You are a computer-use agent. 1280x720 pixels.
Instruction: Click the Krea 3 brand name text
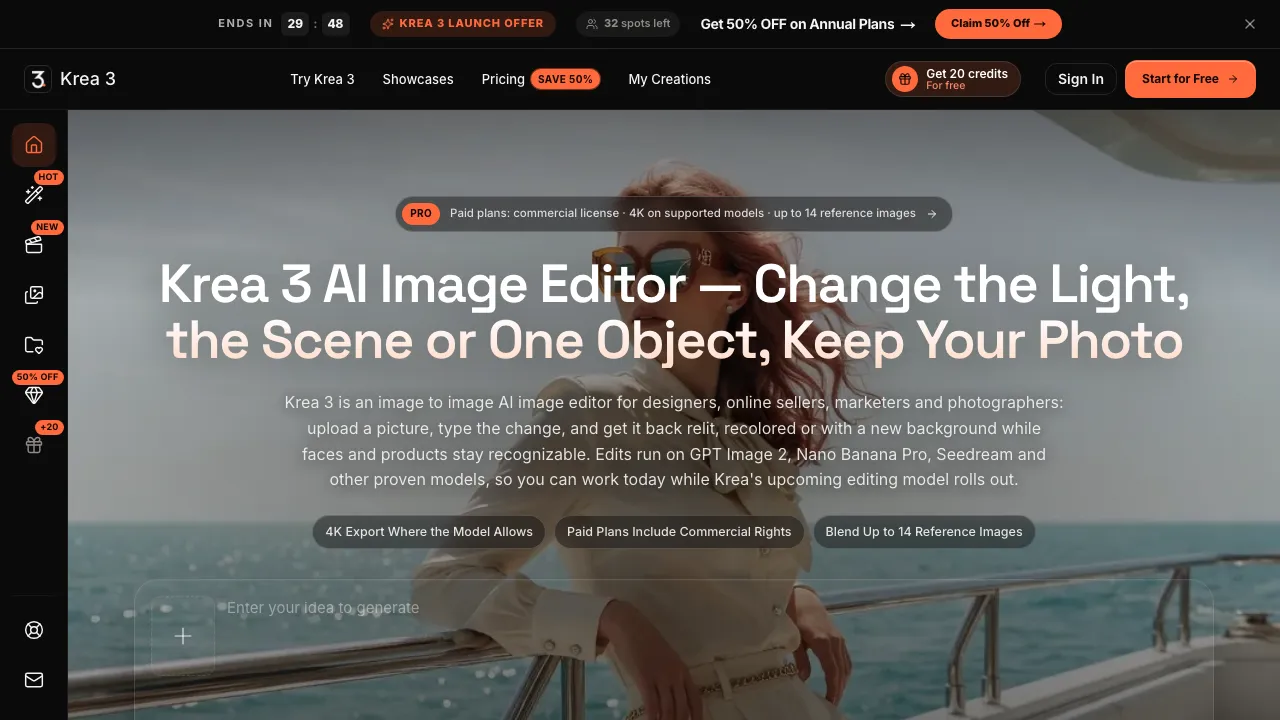click(88, 79)
